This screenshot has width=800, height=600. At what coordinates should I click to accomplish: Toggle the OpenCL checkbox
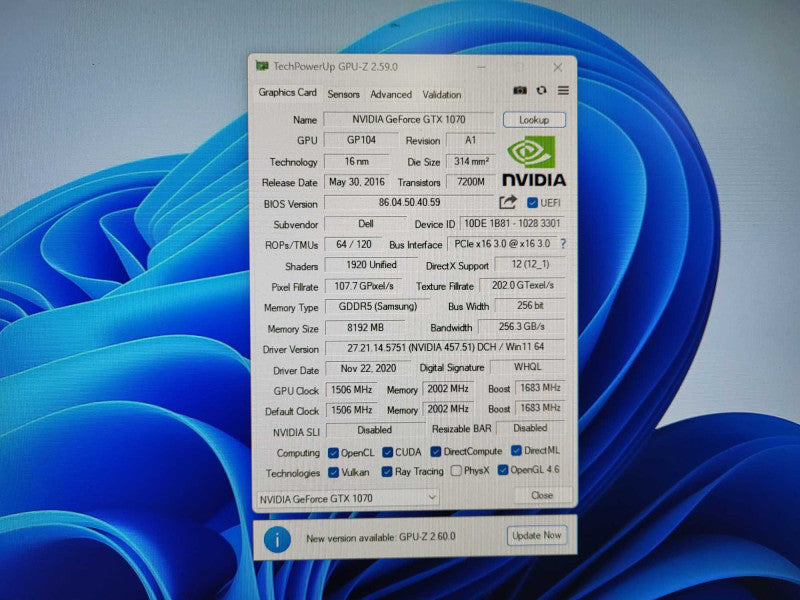point(333,453)
